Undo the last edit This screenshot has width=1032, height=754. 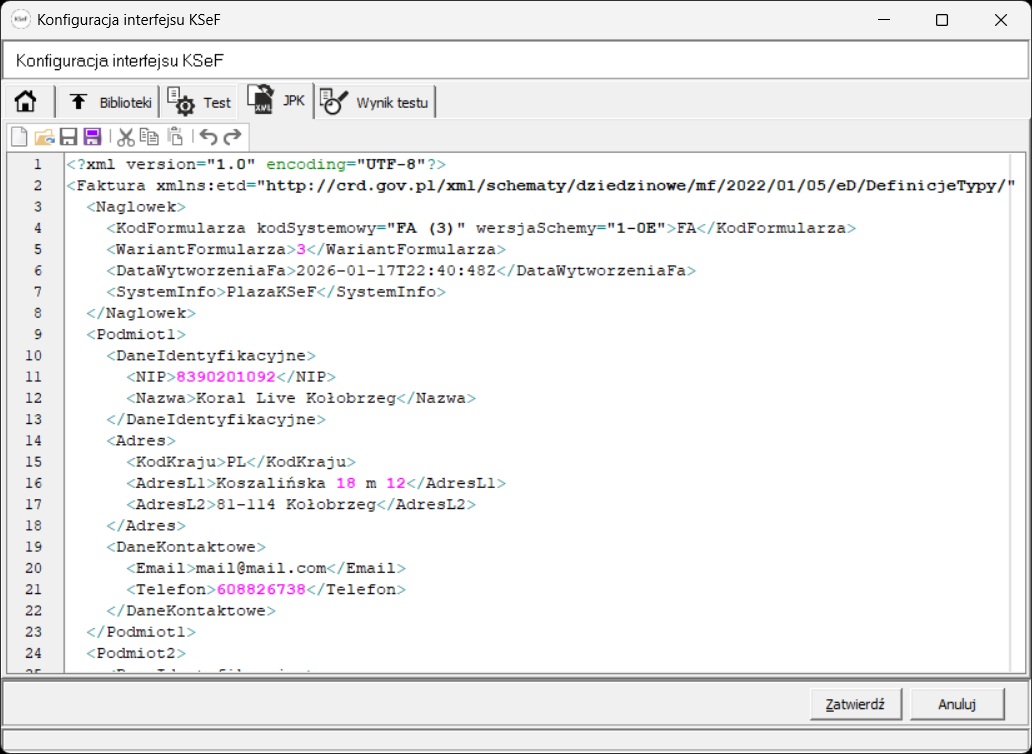(x=209, y=137)
